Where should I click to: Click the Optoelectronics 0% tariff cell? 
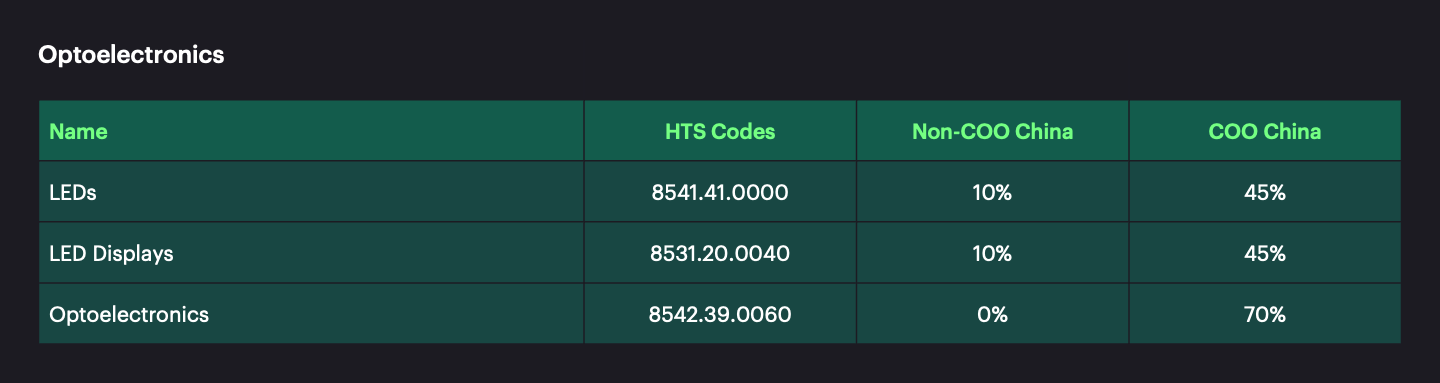pos(992,314)
